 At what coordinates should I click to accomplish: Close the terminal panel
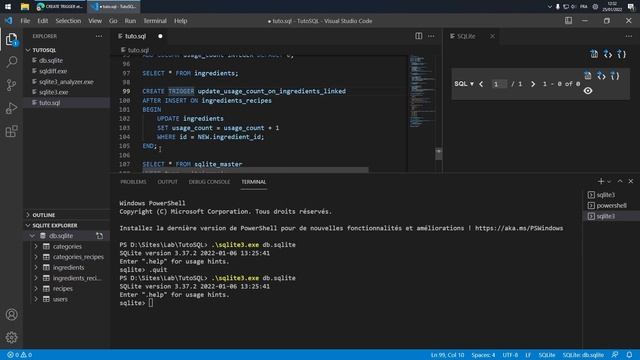click(631, 181)
